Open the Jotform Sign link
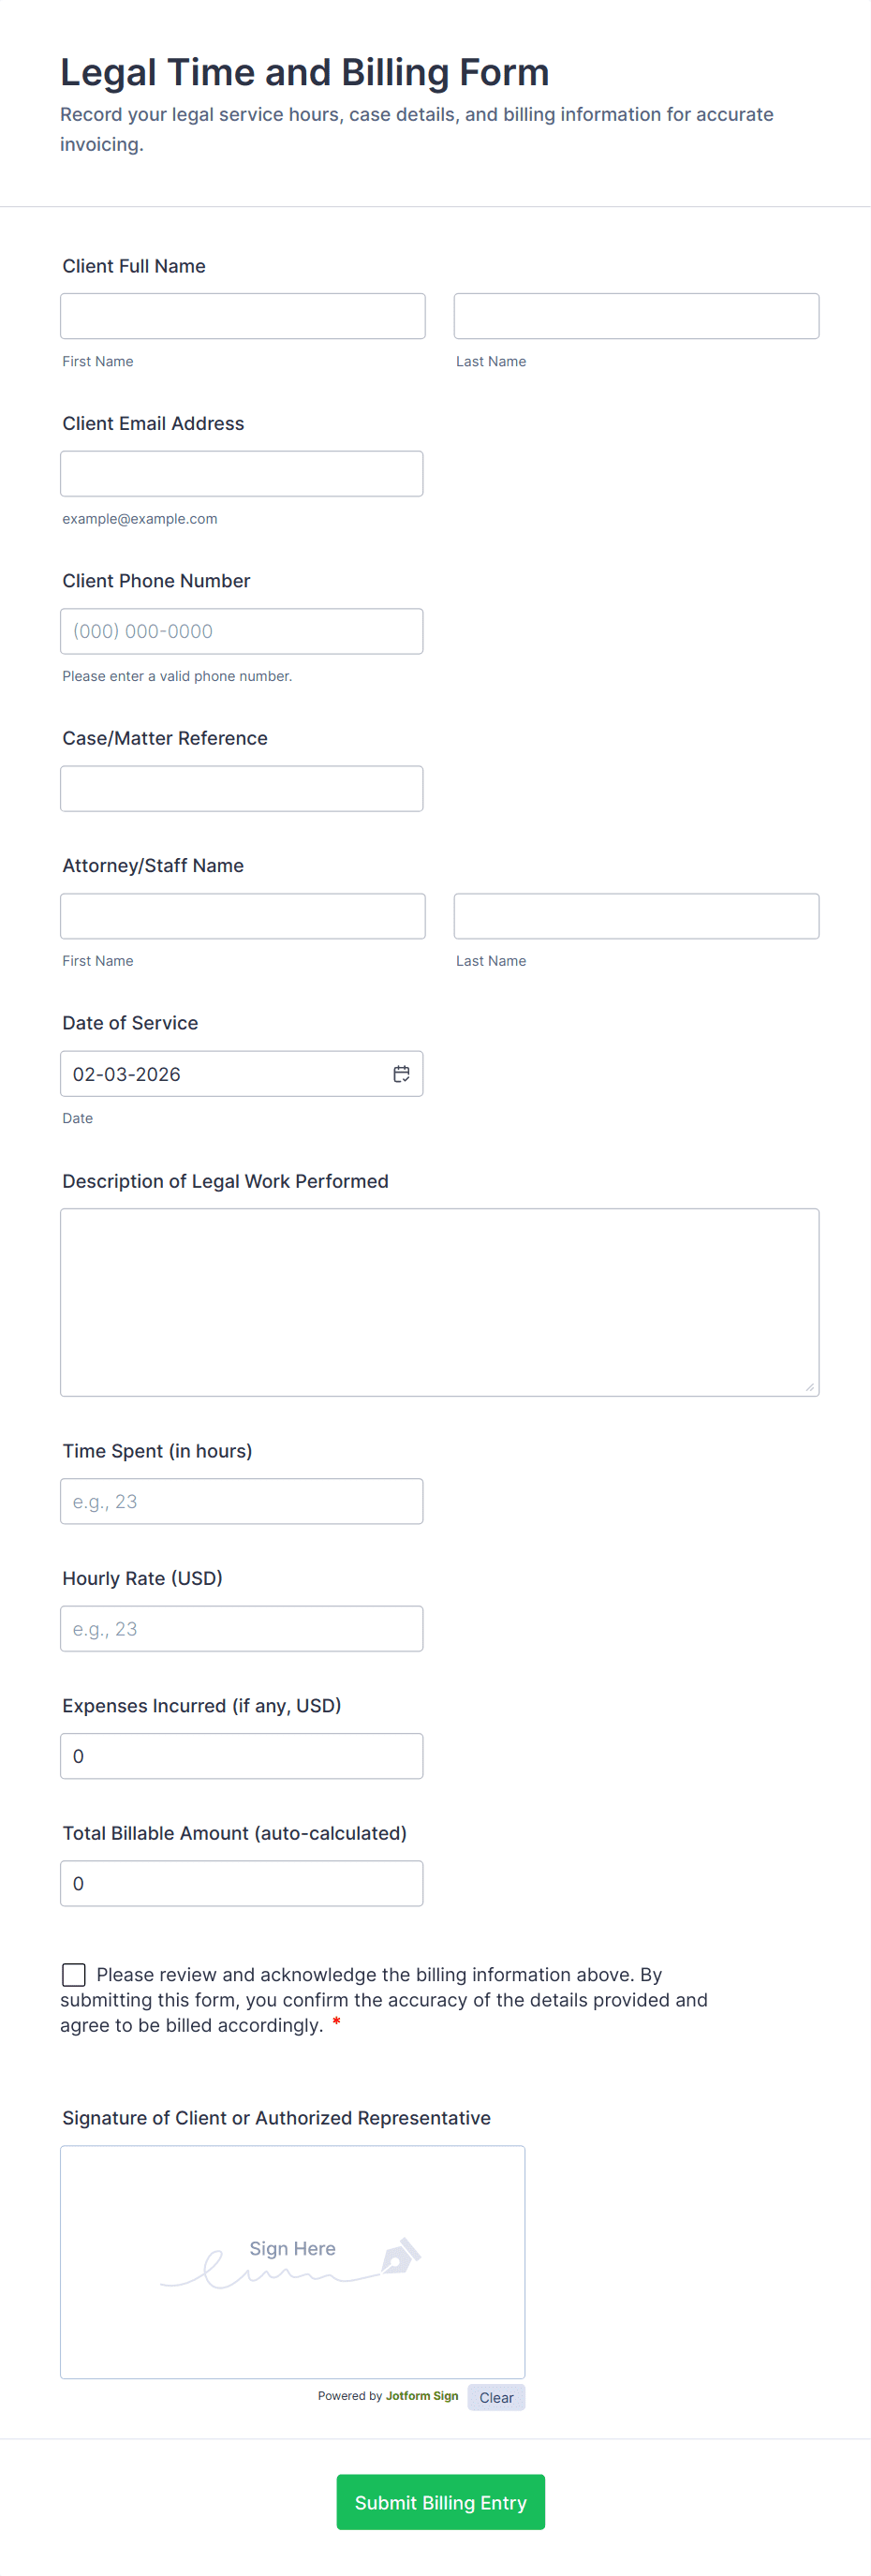871x2576 pixels. [x=422, y=2396]
